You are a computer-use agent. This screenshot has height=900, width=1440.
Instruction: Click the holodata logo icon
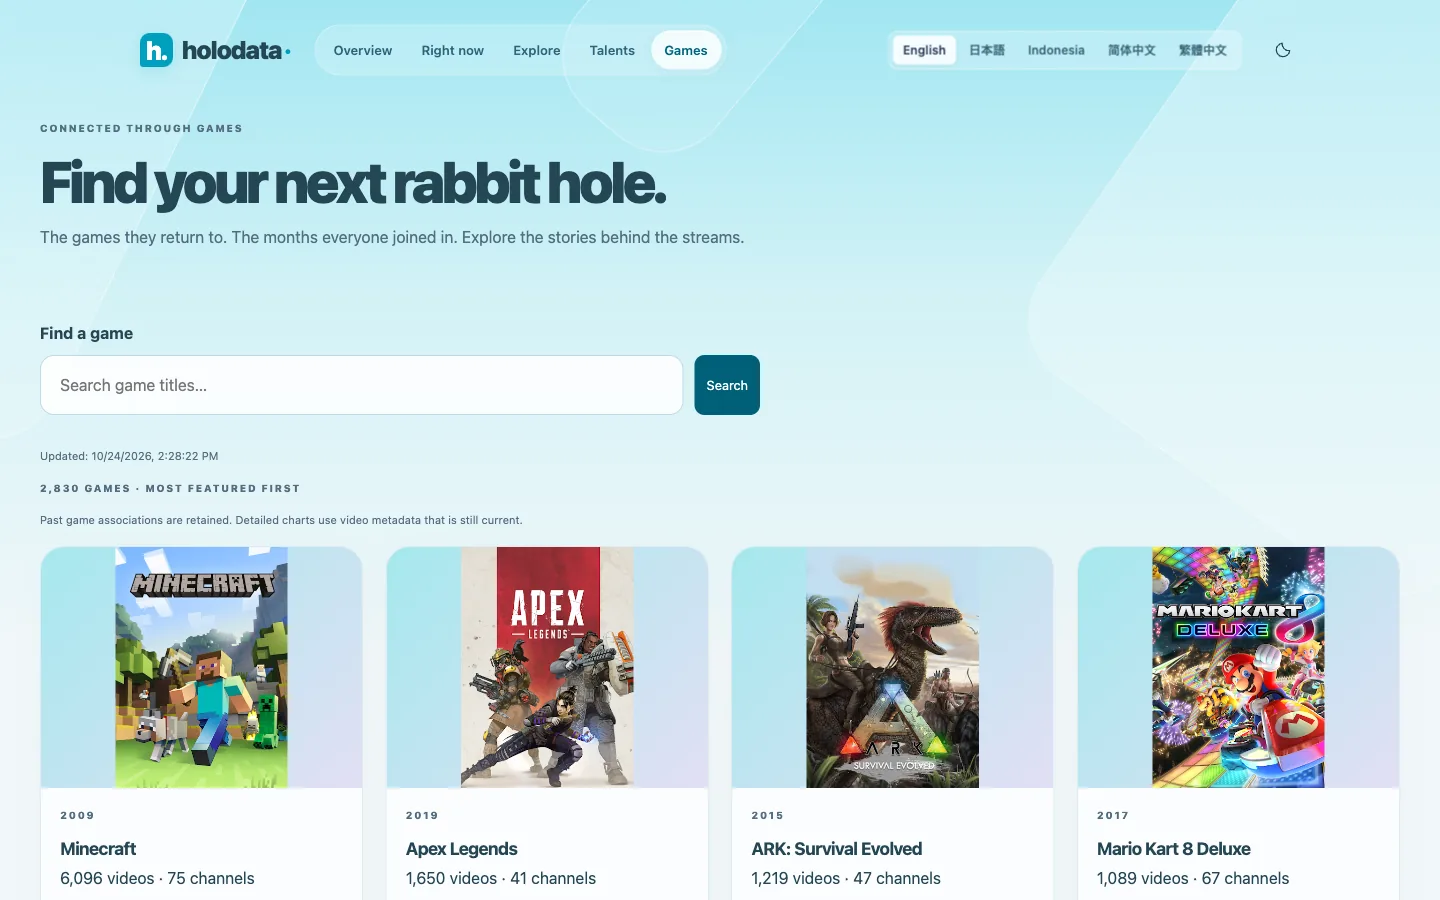tap(156, 50)
